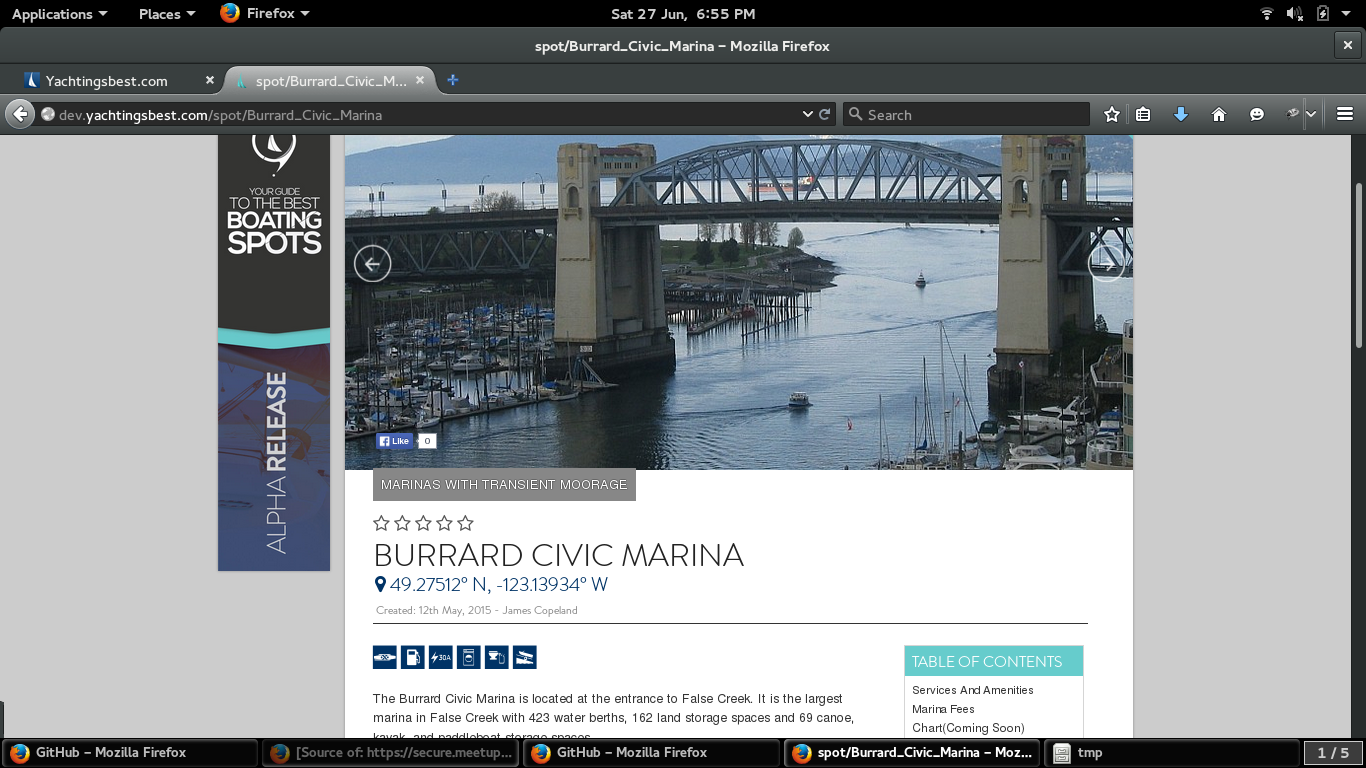Rate the marina with the first star
Viewport: 1366px width, 768px height.
tap(381, 523)
